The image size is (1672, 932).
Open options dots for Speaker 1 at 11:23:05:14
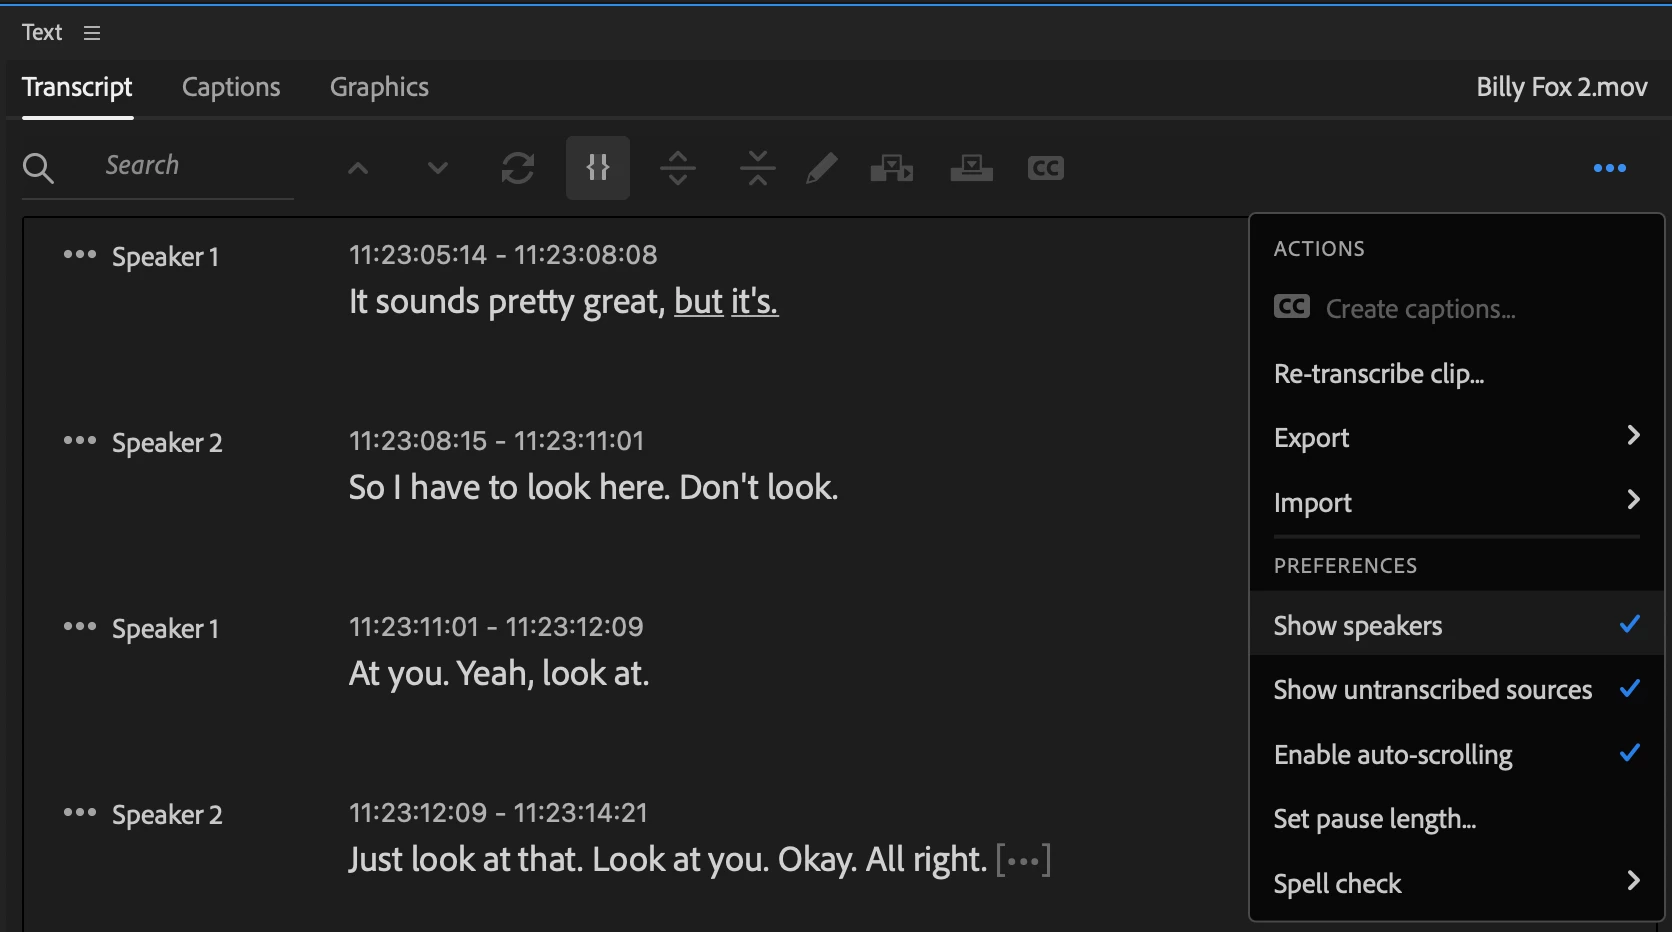click(x=80, y=255)
